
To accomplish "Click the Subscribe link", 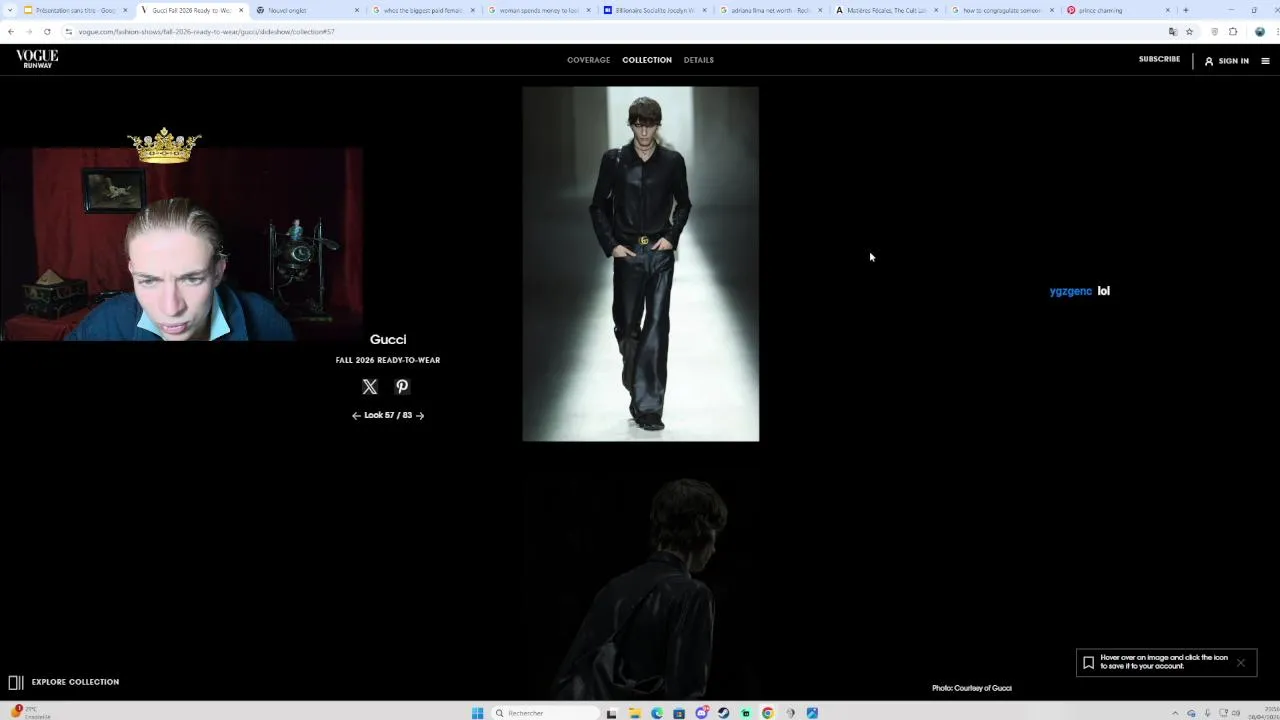I will coord(1159,59).
